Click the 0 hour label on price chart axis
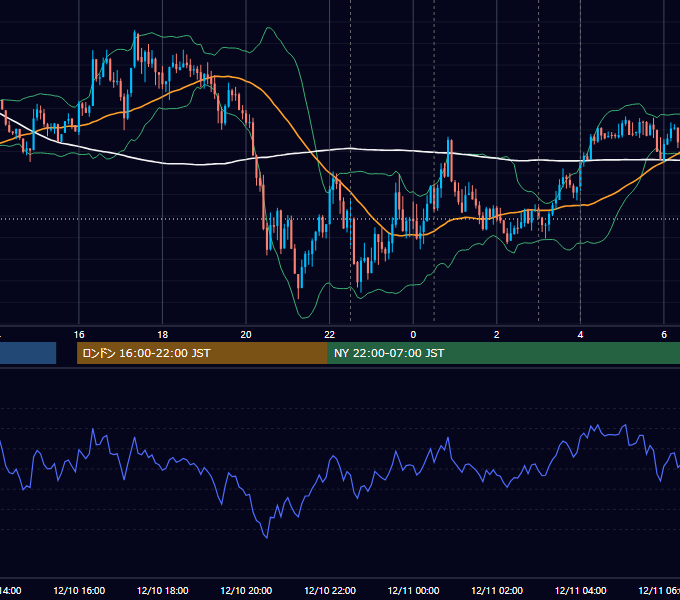This screenshot has width=680, height=600. 413,335
